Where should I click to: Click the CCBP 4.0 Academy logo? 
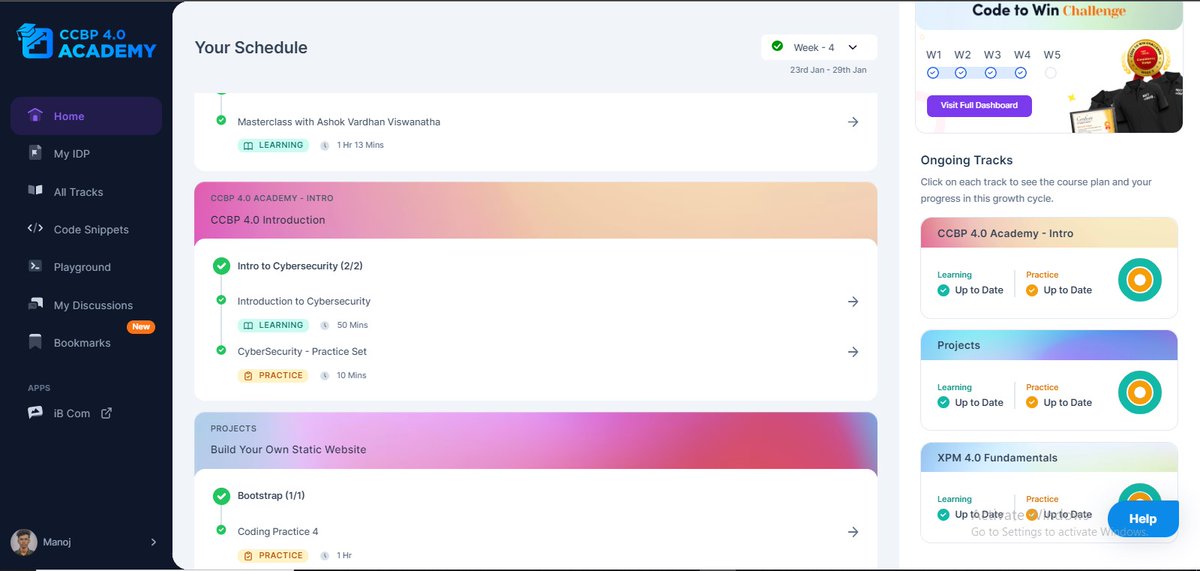point(87,40)
